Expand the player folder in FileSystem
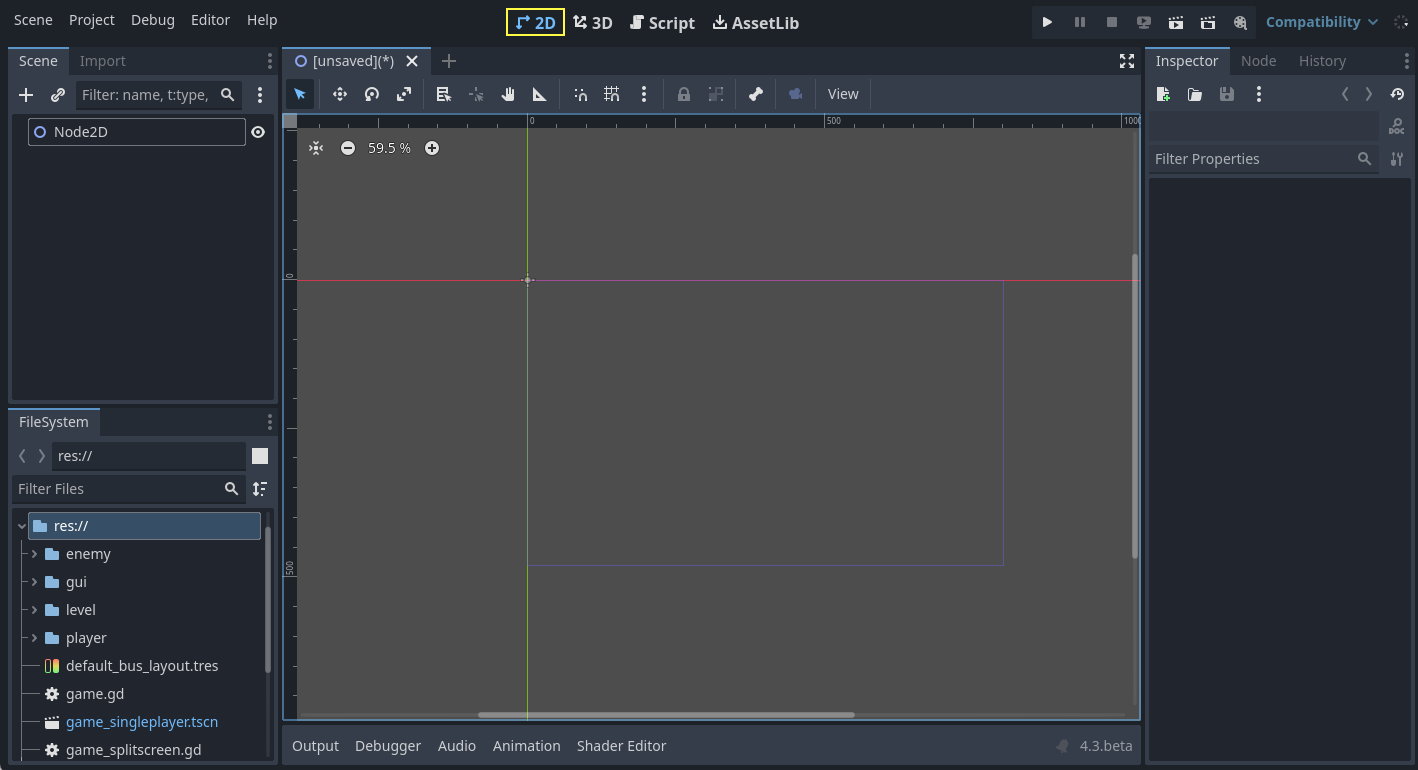Screen dimensions: 1418x770 tap(33, 637)
